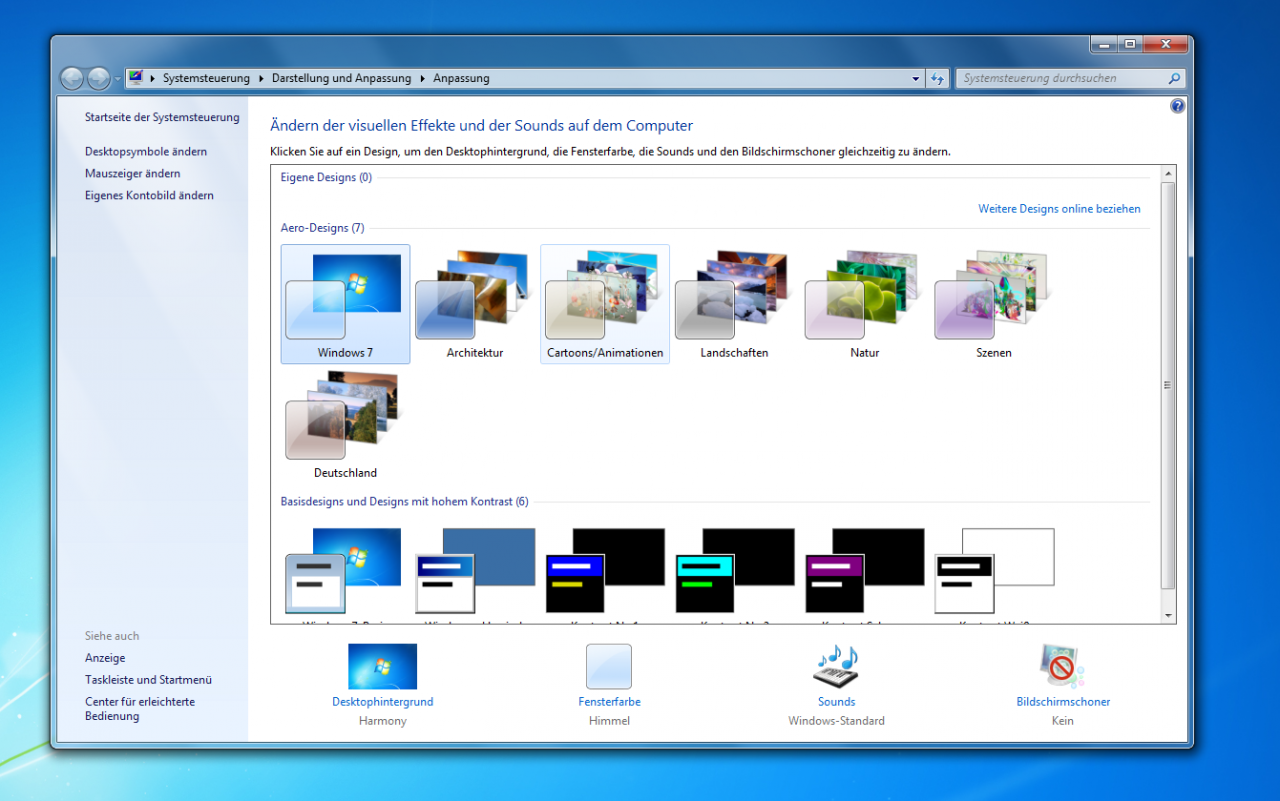The height and width of the screenshot is (801, 1280).
Task: Click the back navigation arrow
Action: coord(72,78)
